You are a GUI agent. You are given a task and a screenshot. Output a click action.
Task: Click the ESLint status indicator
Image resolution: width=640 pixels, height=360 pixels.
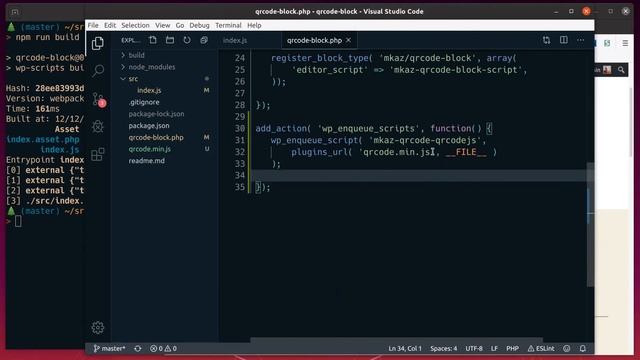(541, 349)
